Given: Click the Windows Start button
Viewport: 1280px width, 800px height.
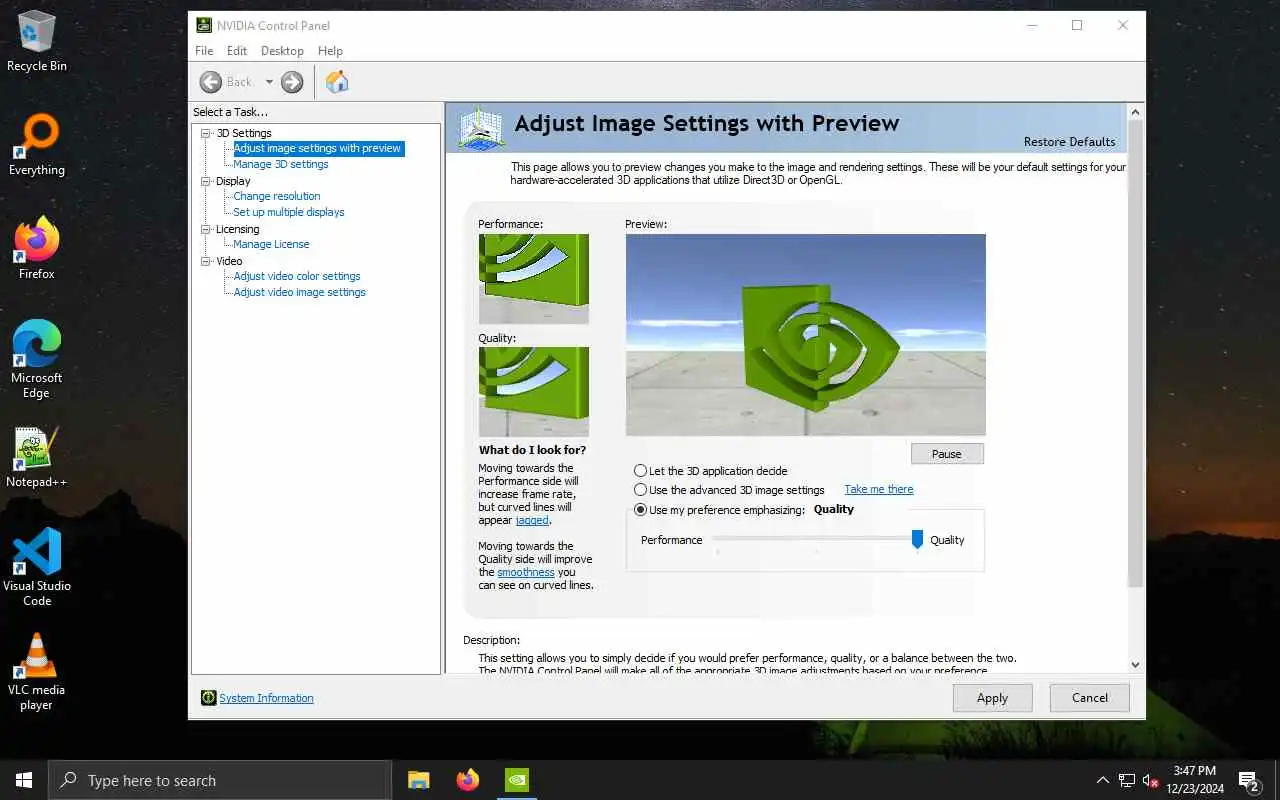Looking at the screenshot, I should pos(24,780).
